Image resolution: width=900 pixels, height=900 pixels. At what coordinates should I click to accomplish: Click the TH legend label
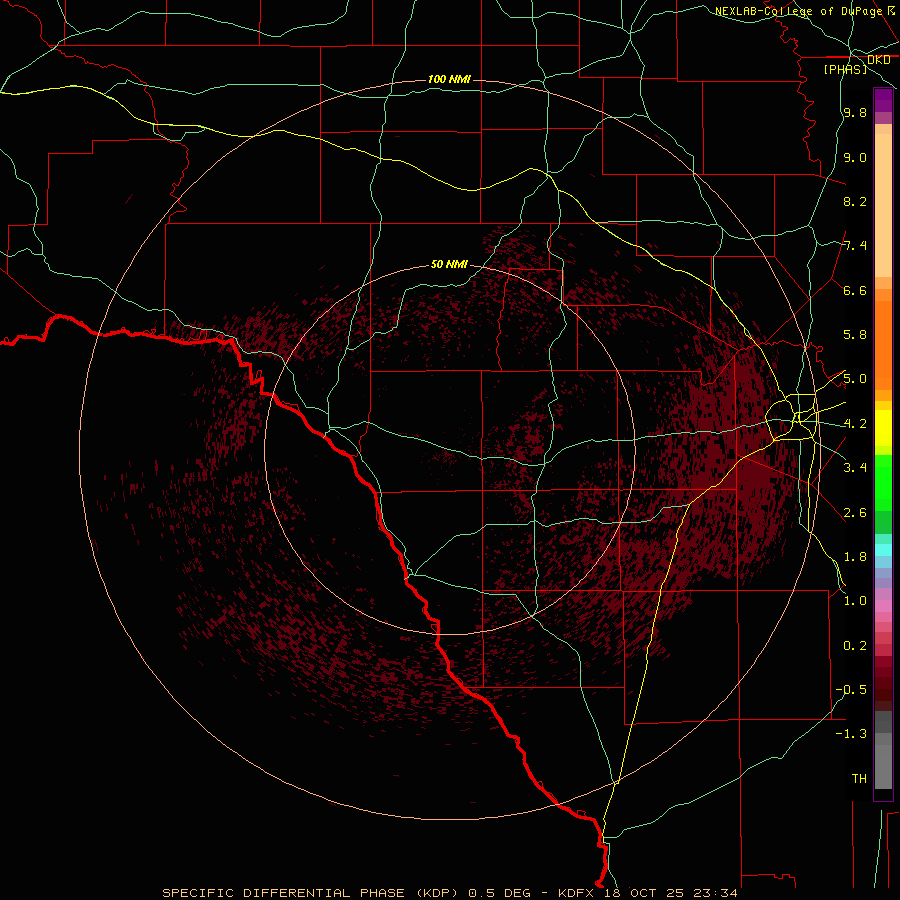click(x=859, y=779)
